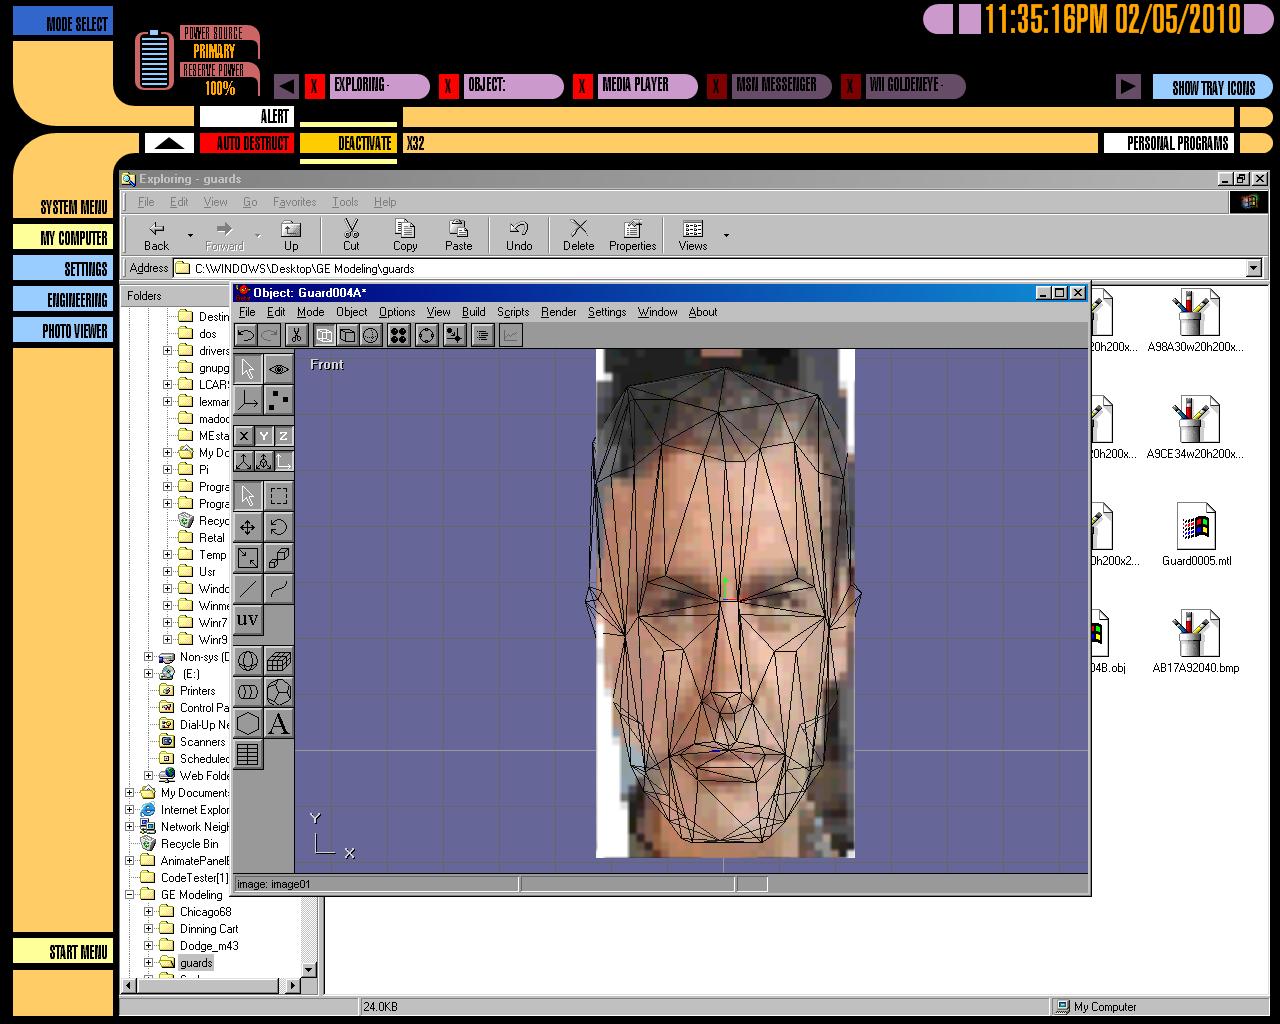Click the Undo arrow in the Anim8or toolbar
The width and height of the screenshot is (1280, 1024).
[246, 335]
